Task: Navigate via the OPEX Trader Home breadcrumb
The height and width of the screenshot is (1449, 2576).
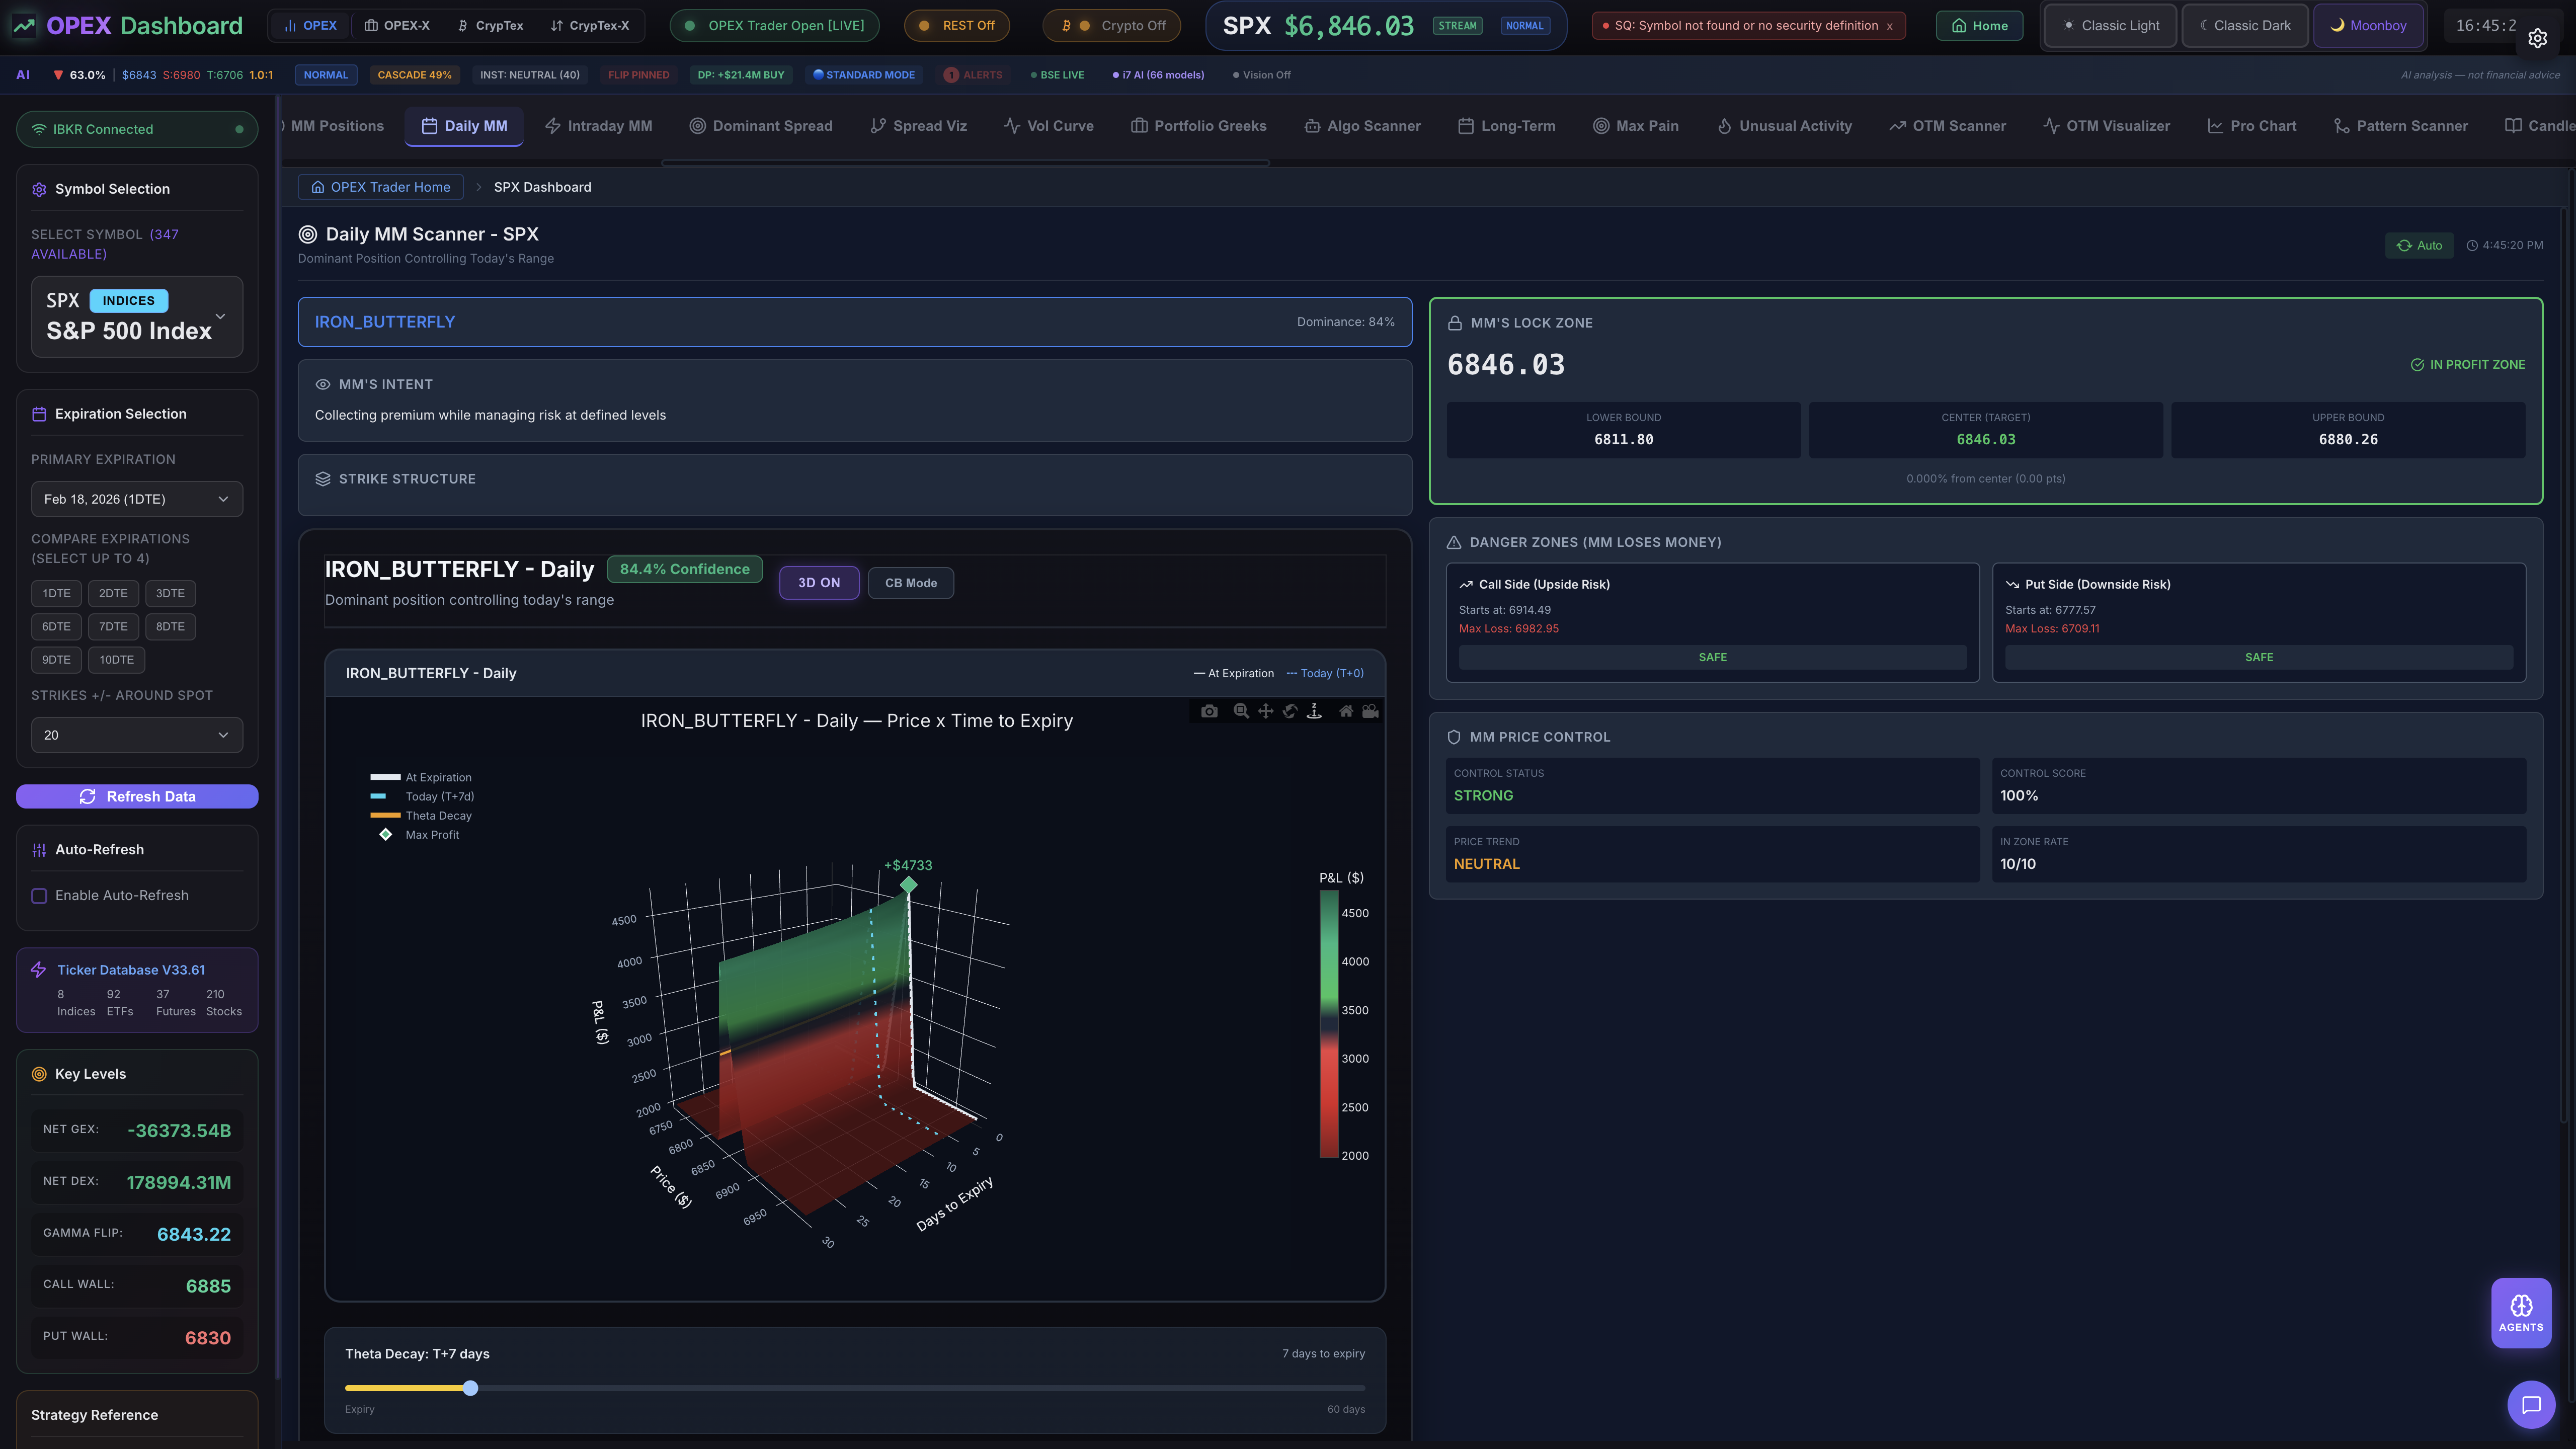Action: point(380,187)
